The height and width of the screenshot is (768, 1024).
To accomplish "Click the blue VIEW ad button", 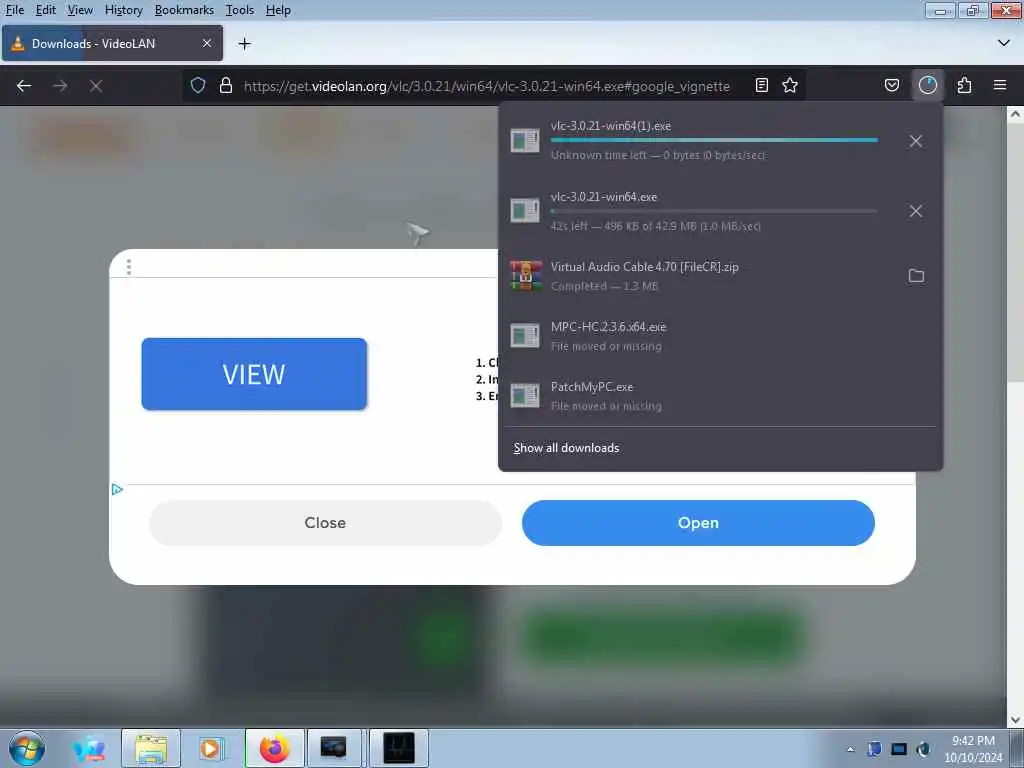I will 254,374.
